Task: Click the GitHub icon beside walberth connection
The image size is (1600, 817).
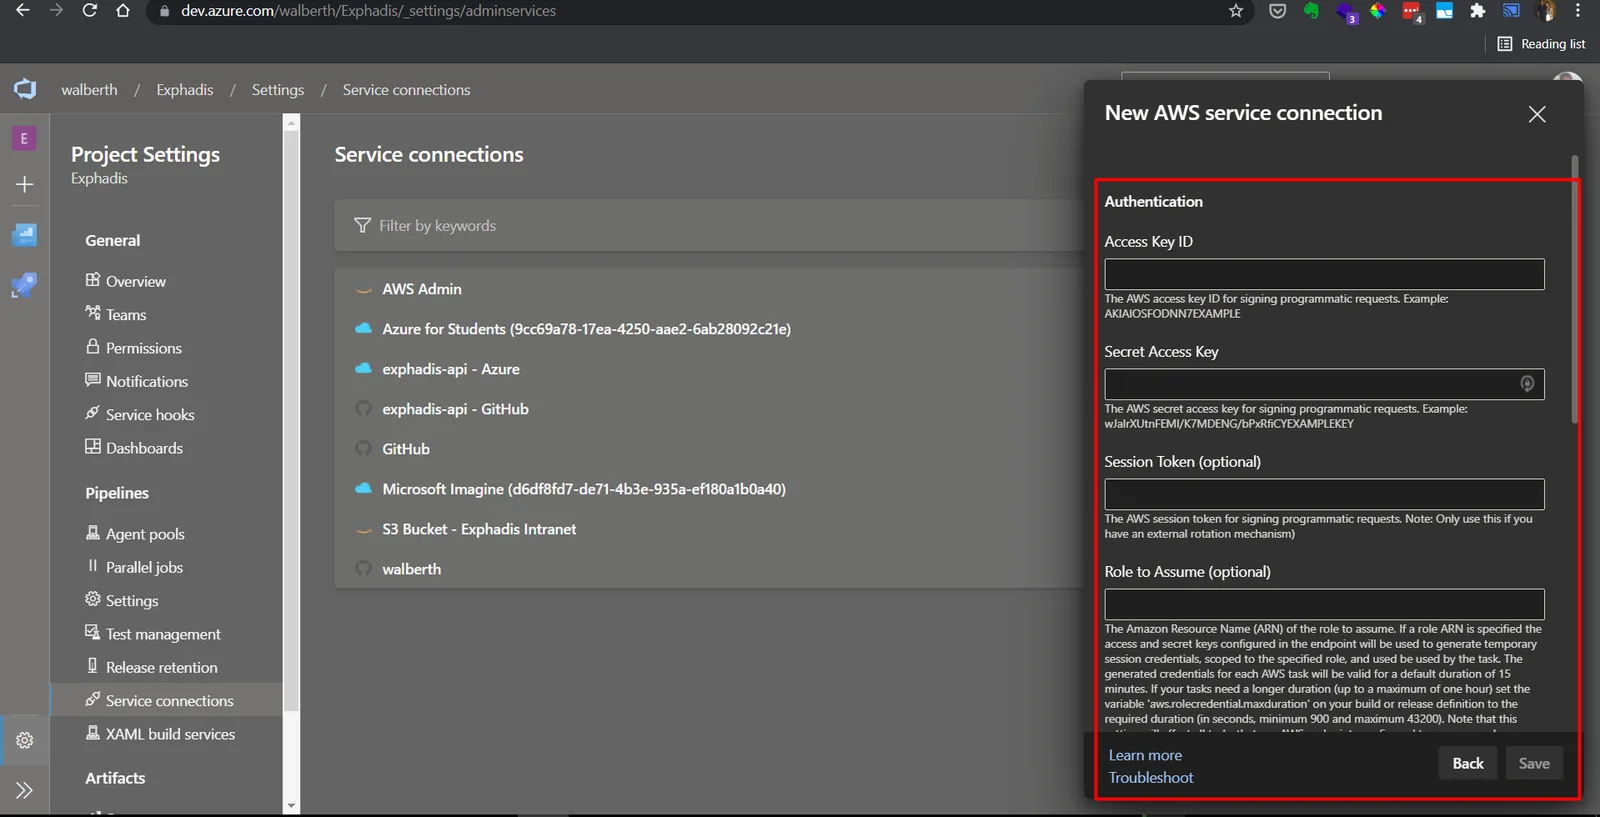Action: [364, 569]
